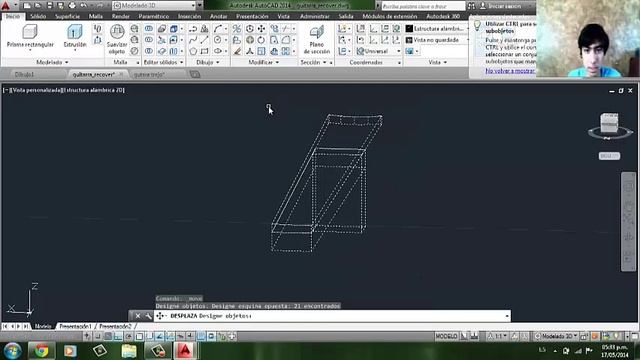The height and width of the screenshot is (360, 640).
Task: Click the Save icon in quick access
Action: click(x=49, y=6)
